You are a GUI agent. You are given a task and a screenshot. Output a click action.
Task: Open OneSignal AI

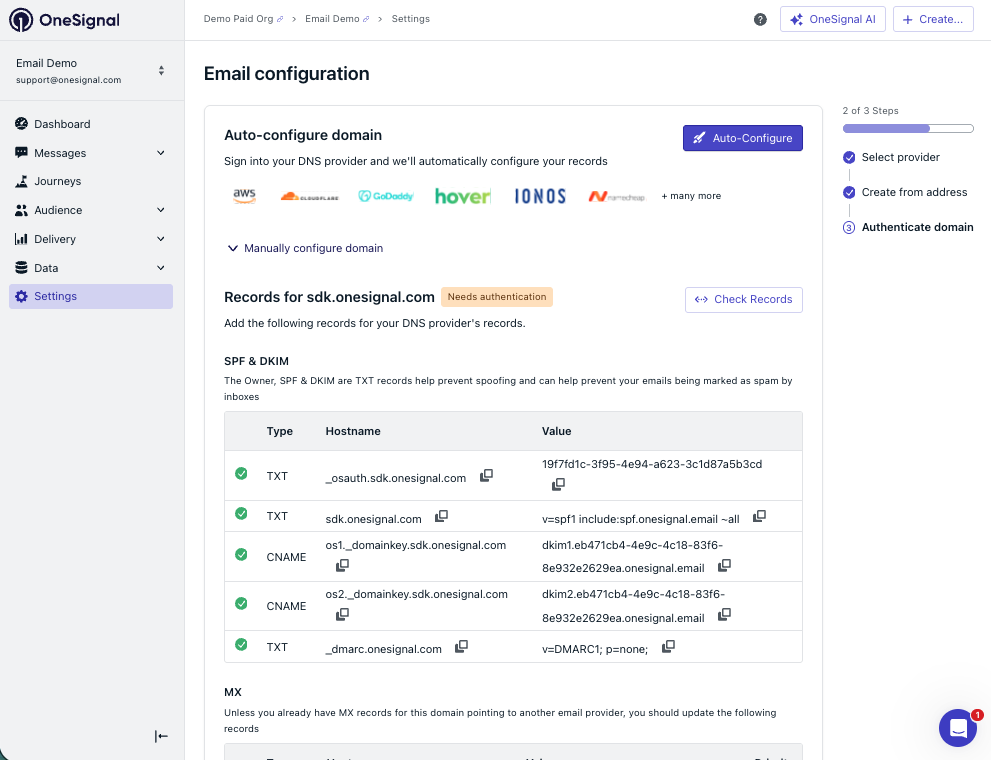click(833, 19)
